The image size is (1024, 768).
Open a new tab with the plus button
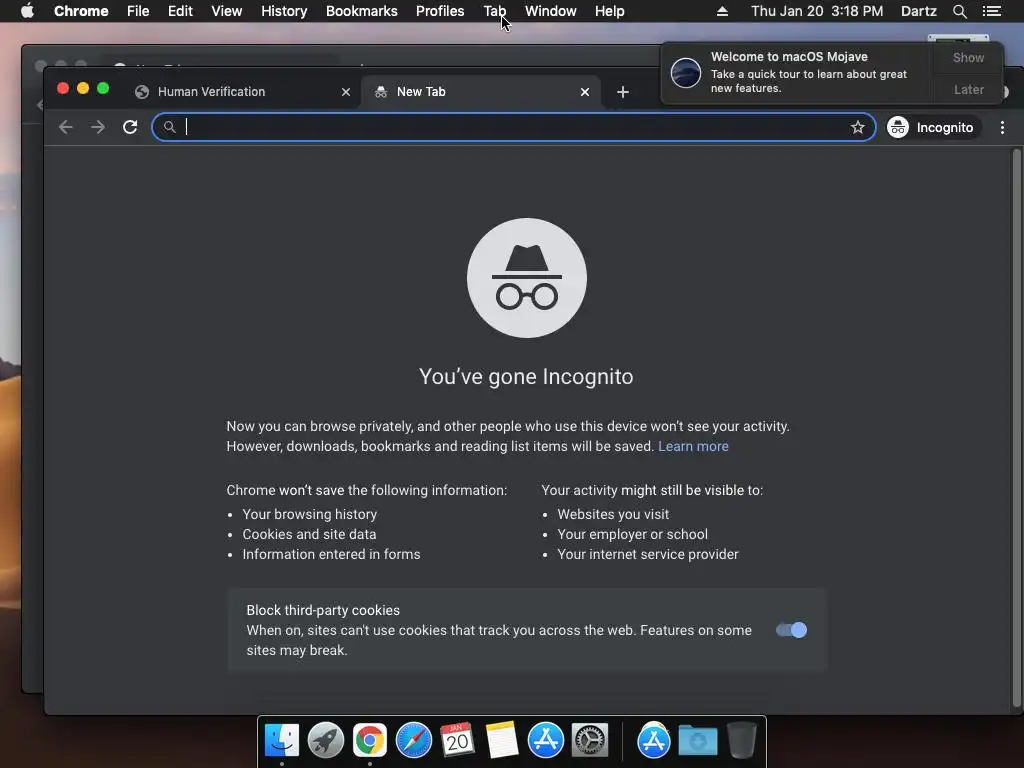click(622, 92)
